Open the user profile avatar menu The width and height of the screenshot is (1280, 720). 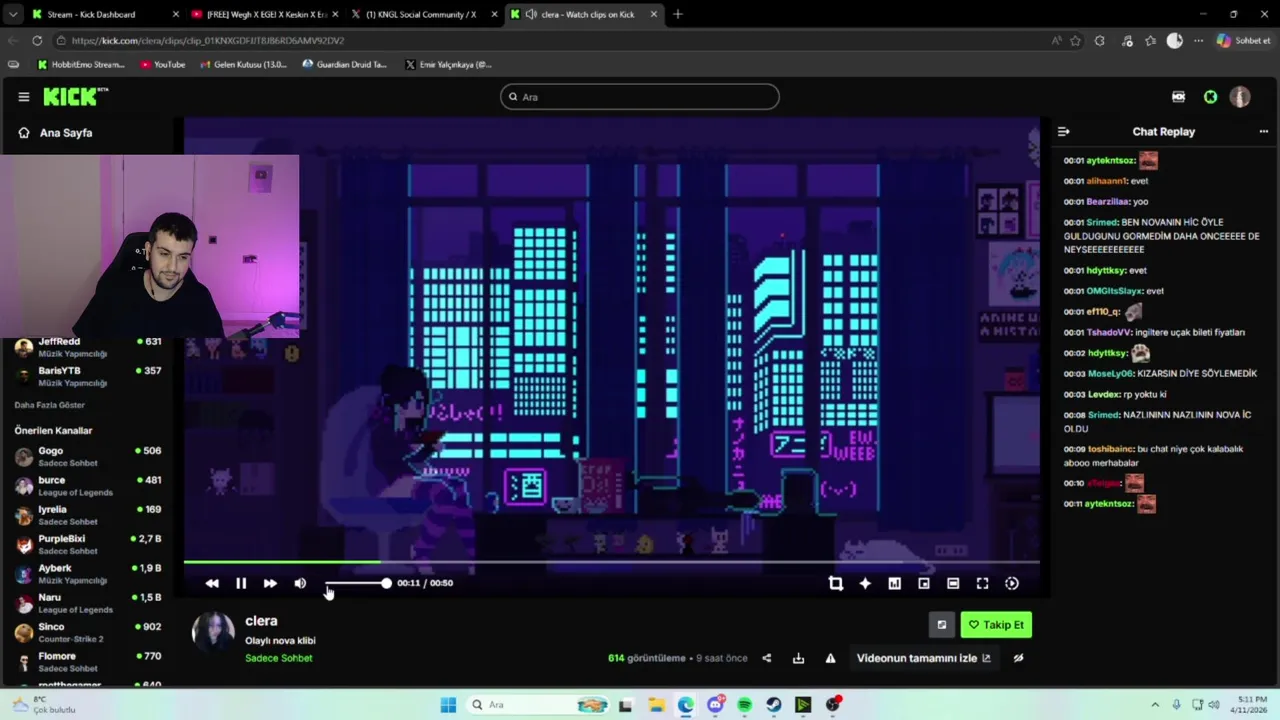(1240, 97)
